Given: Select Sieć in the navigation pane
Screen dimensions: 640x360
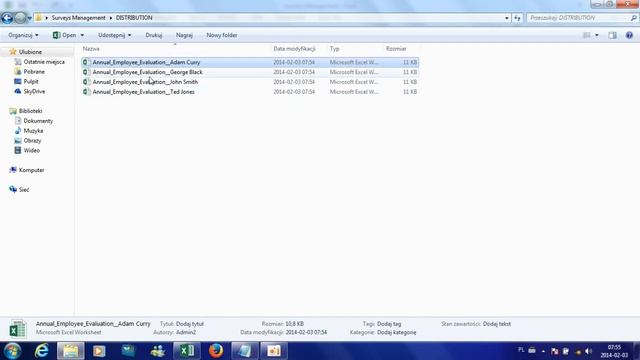Looking at the screenshot, I should coord(24,189).
